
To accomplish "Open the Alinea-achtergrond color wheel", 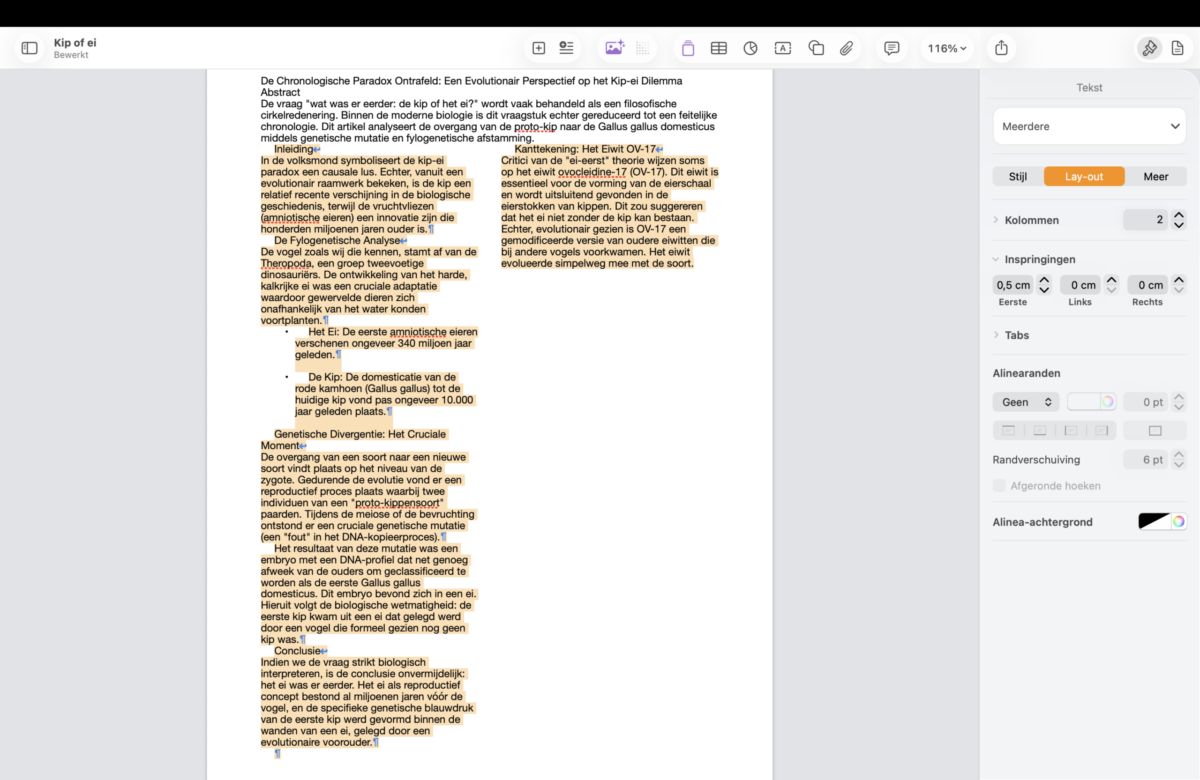I will 1179,521.
